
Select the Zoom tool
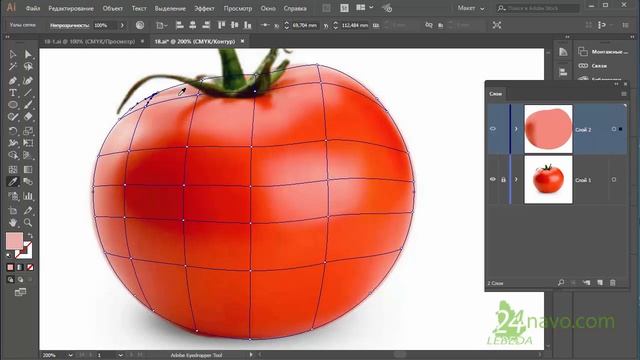click(x=28, y=222)
